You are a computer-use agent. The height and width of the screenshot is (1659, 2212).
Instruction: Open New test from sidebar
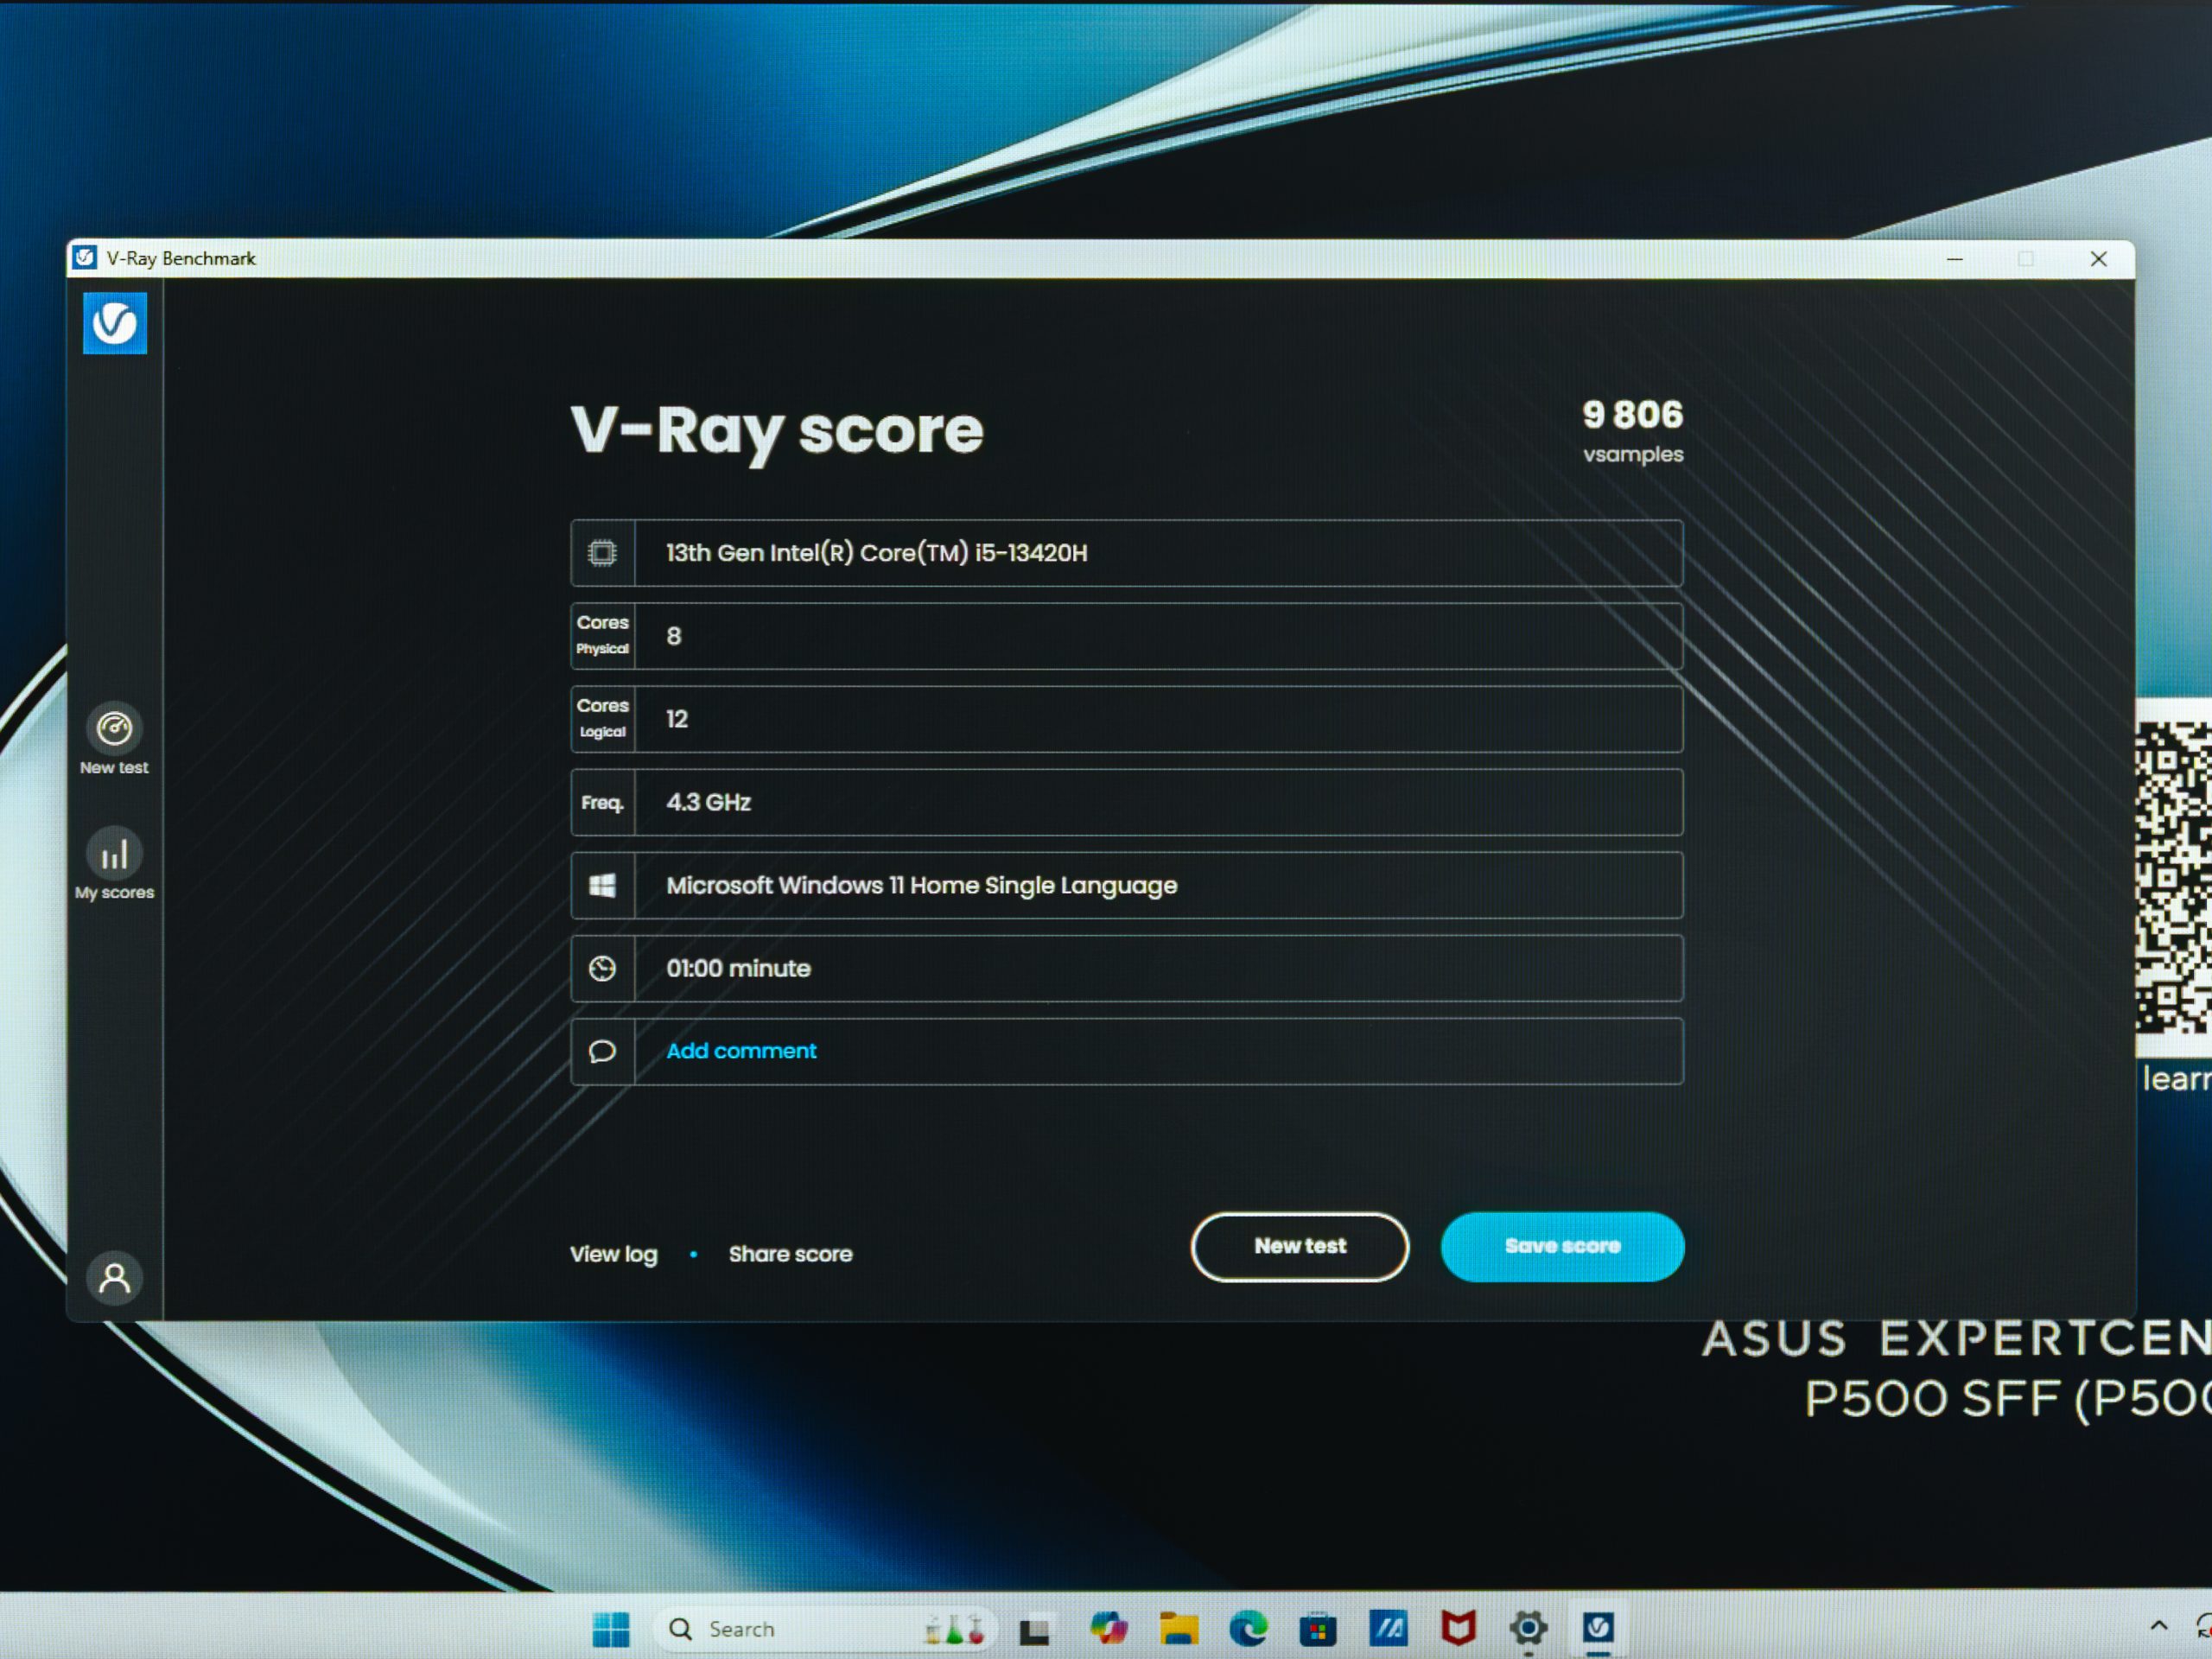click(114, 739)
